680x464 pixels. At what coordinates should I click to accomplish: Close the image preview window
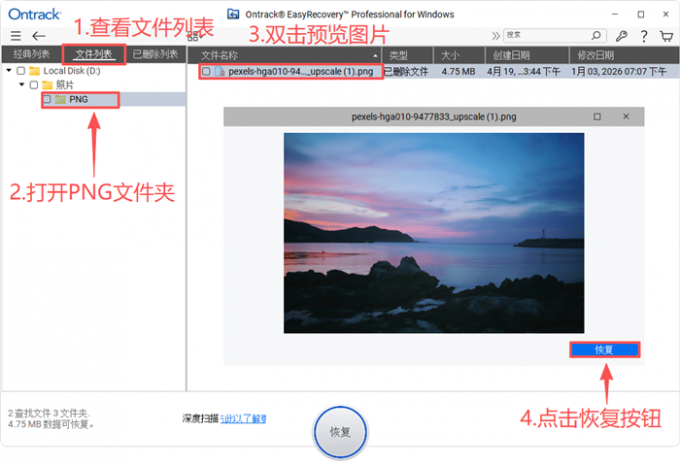(x=626, y=116)
